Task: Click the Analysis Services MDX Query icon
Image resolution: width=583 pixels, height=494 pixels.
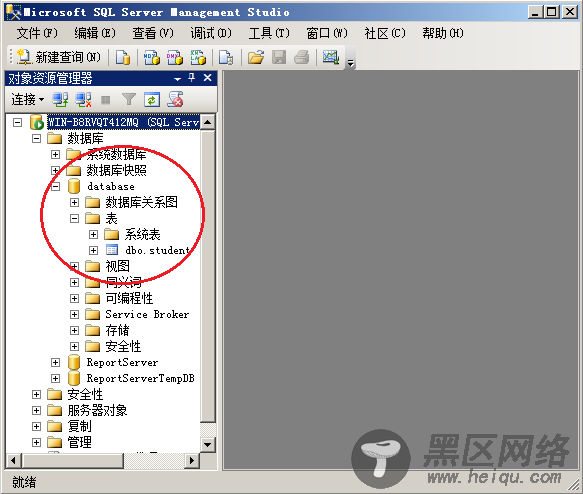Action: click(x=152, y=57)
